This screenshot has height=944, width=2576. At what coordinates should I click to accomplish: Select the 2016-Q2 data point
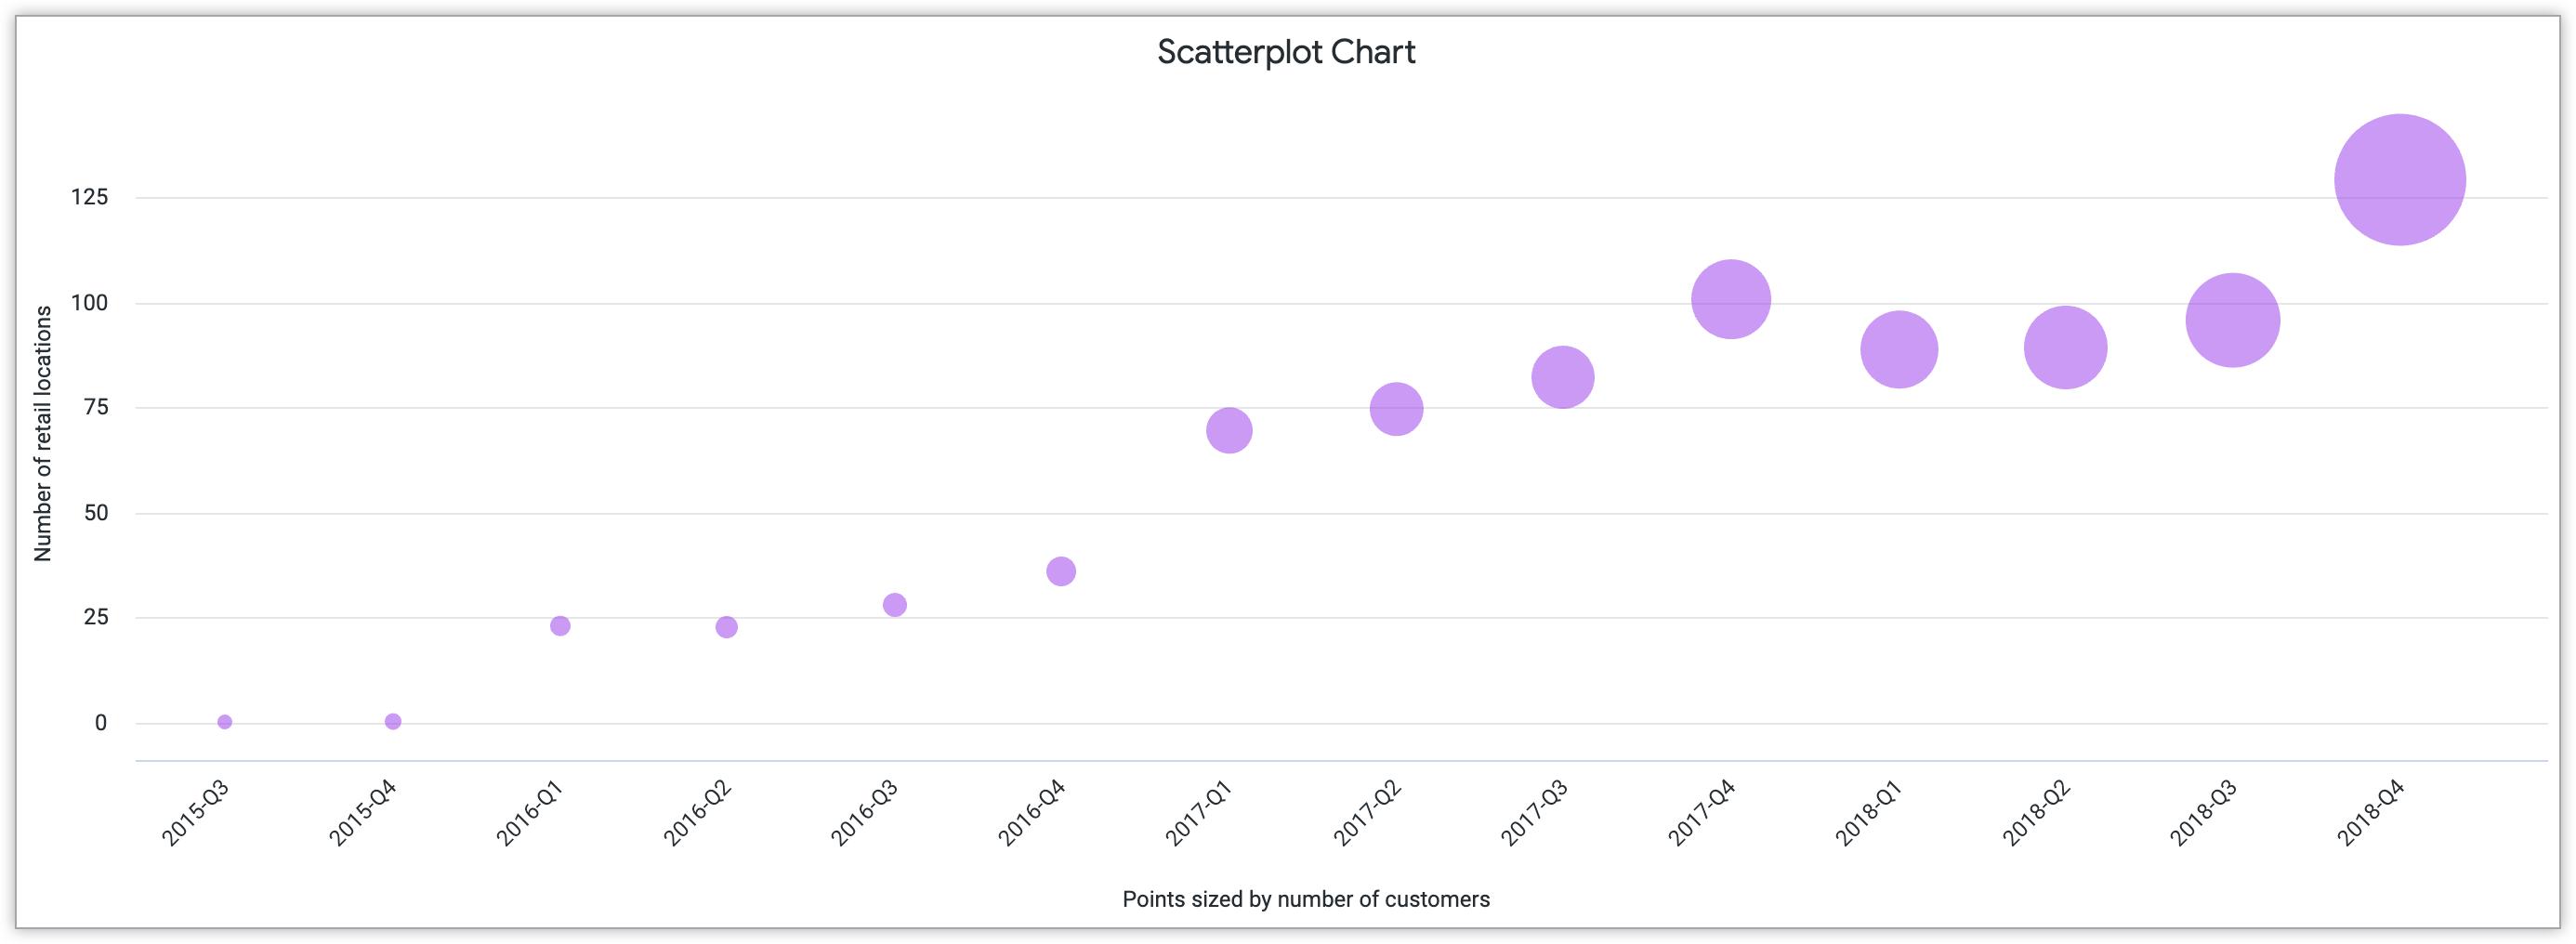(x=727, y=627)
